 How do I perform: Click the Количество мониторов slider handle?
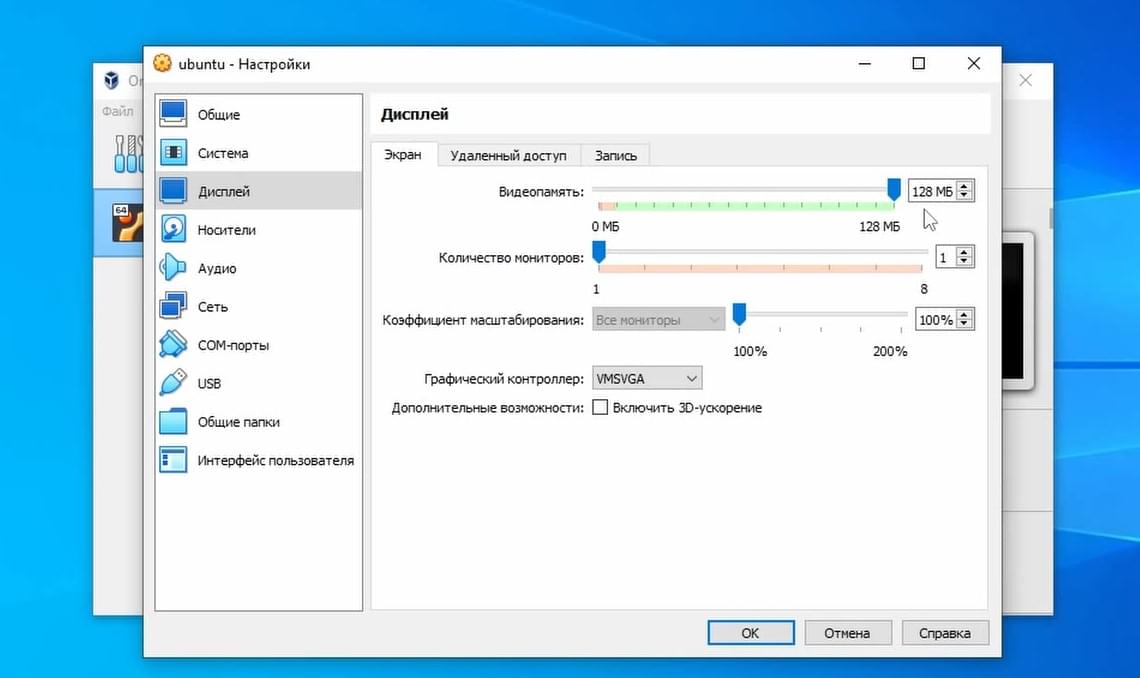pos(599,252)
